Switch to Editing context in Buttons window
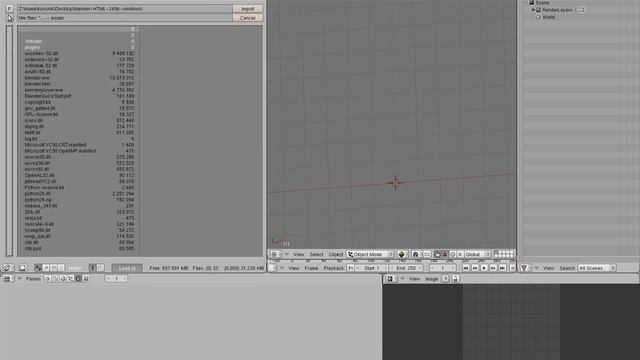The width and height of the screenshot is (640, 360). (78, 279)
